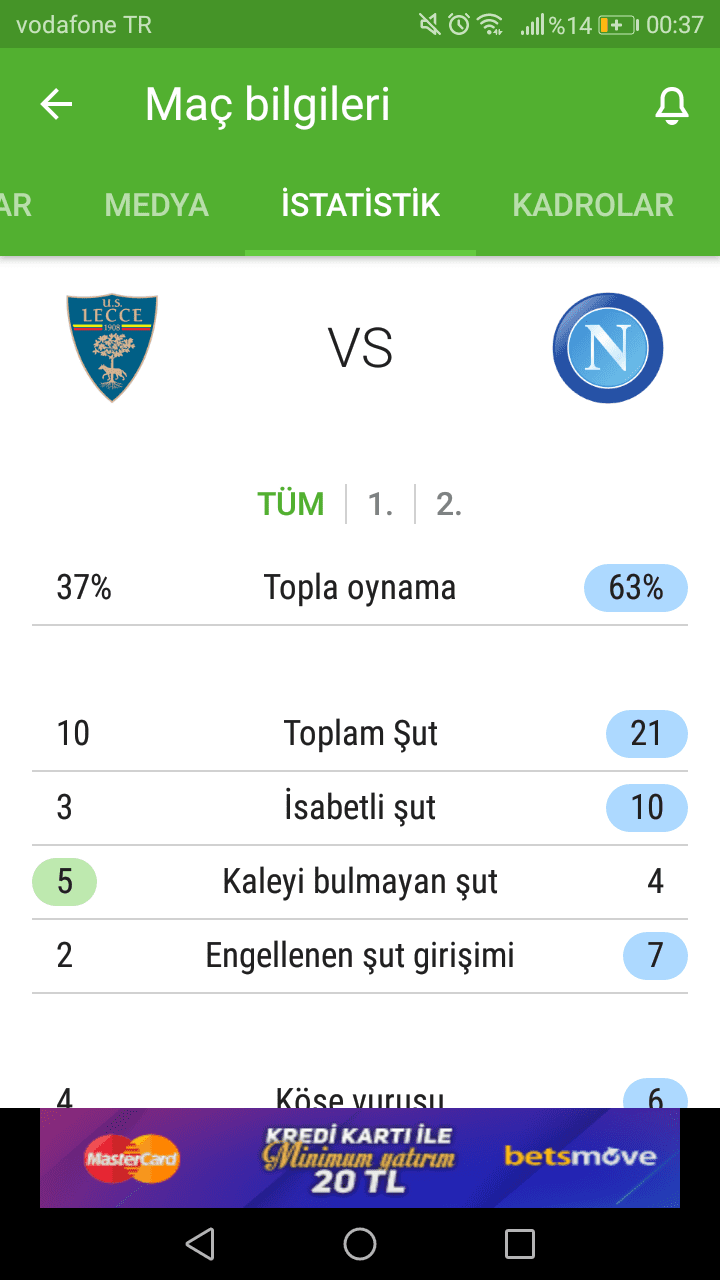Show first half stats with 1.
The height and width of the screenshot is (1280, 720).
[x=380, y=504]
